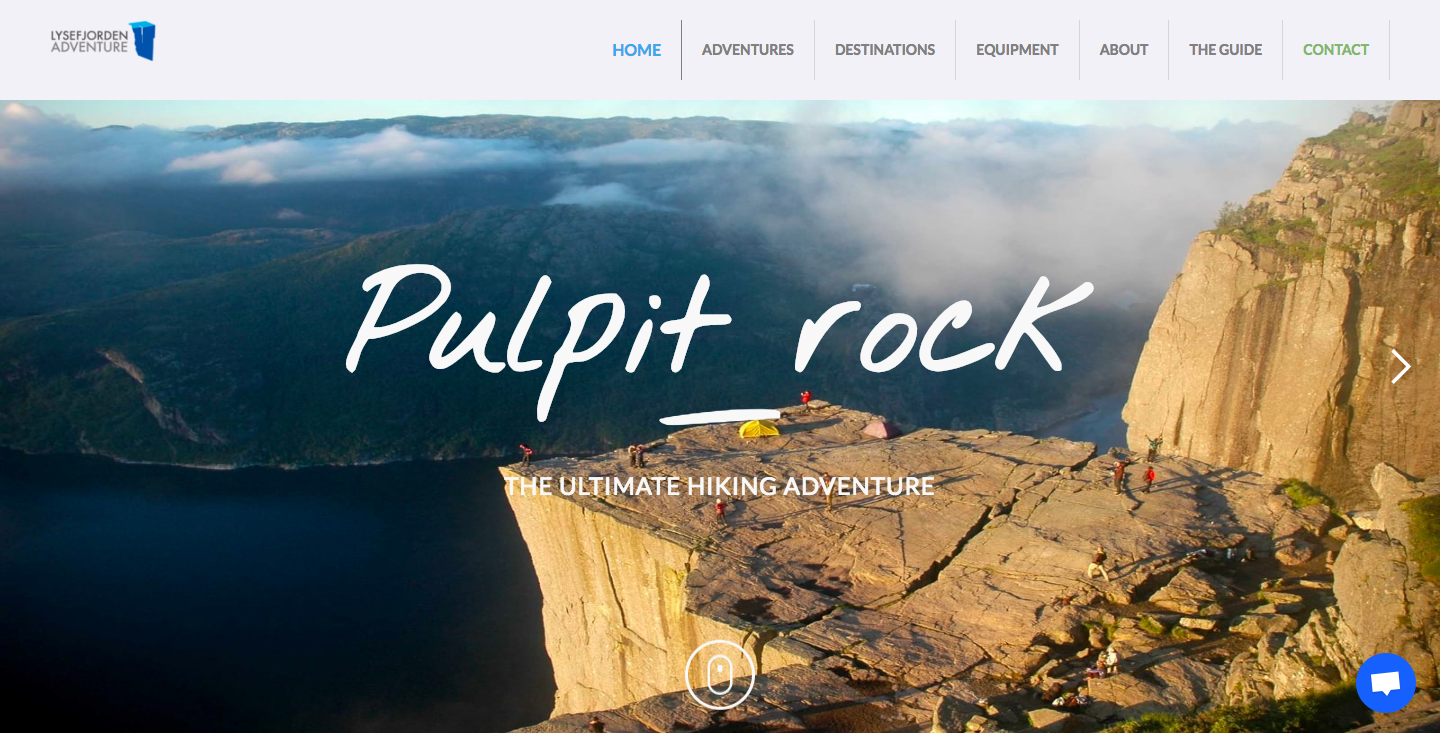Click the white brush underline stroke
Viewport: 1440px width, 733px height.
click(721, 415)
